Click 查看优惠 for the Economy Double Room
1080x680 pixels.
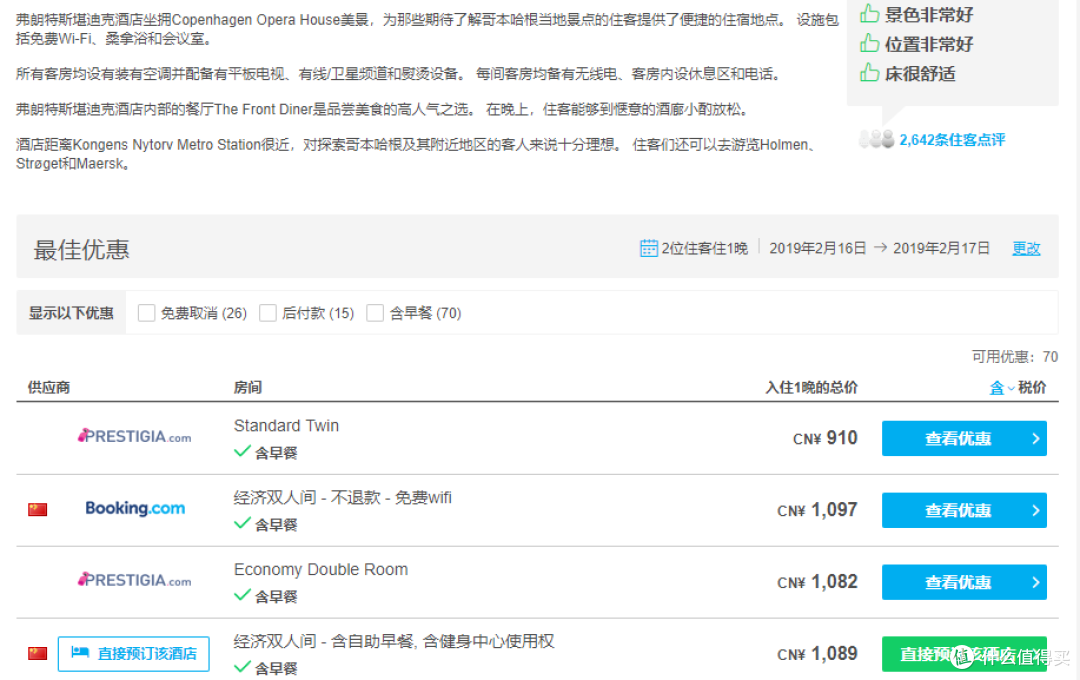coord(964,582)
